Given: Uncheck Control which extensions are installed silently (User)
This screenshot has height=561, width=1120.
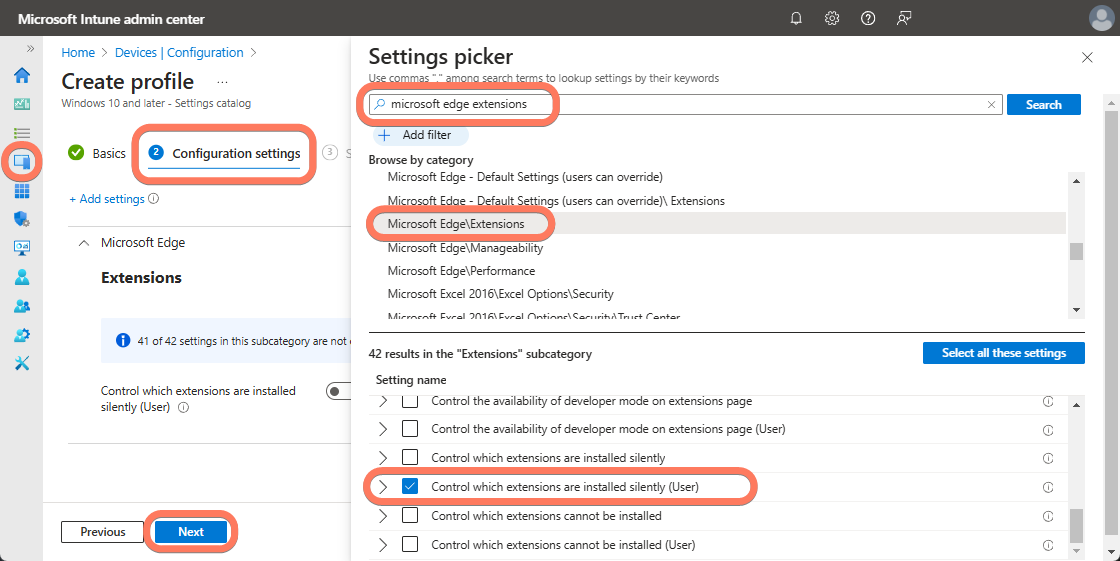Looking at the screenshot, I should (410, 487).
